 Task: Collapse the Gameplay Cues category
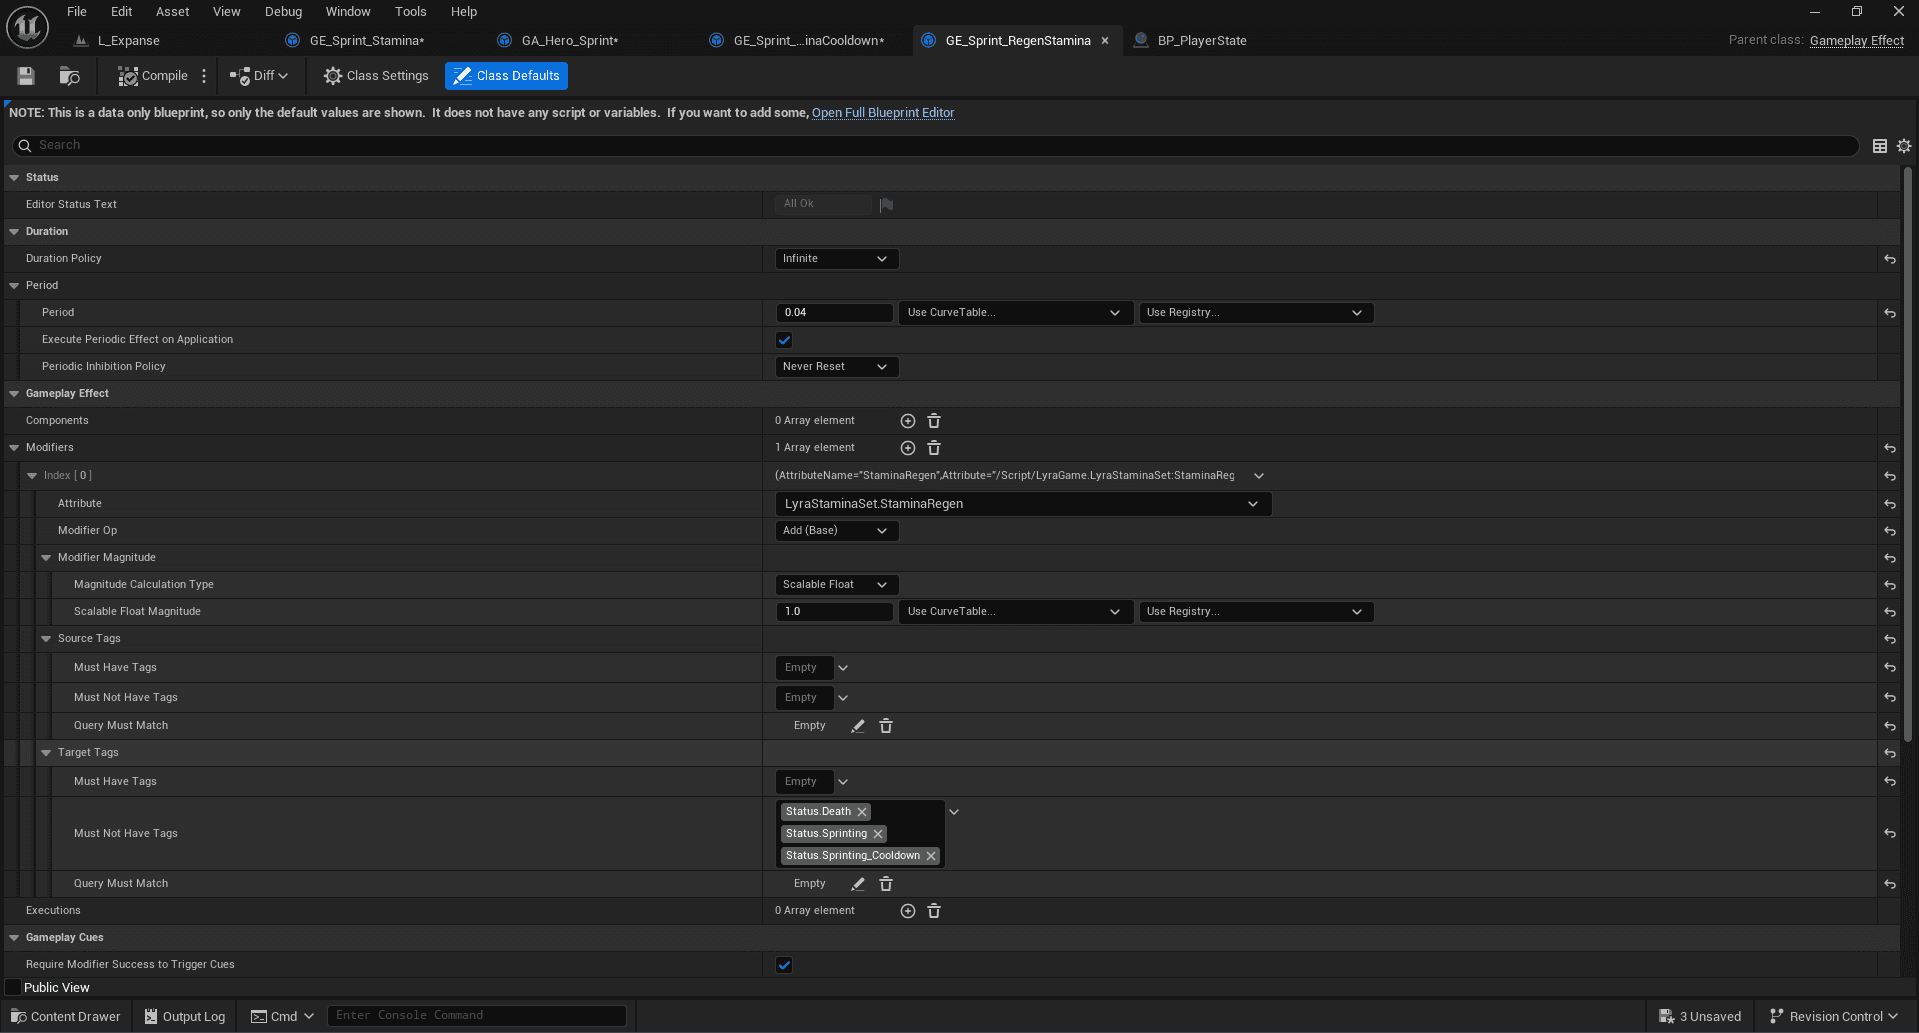pyautogui.click(x=14, y=938)
